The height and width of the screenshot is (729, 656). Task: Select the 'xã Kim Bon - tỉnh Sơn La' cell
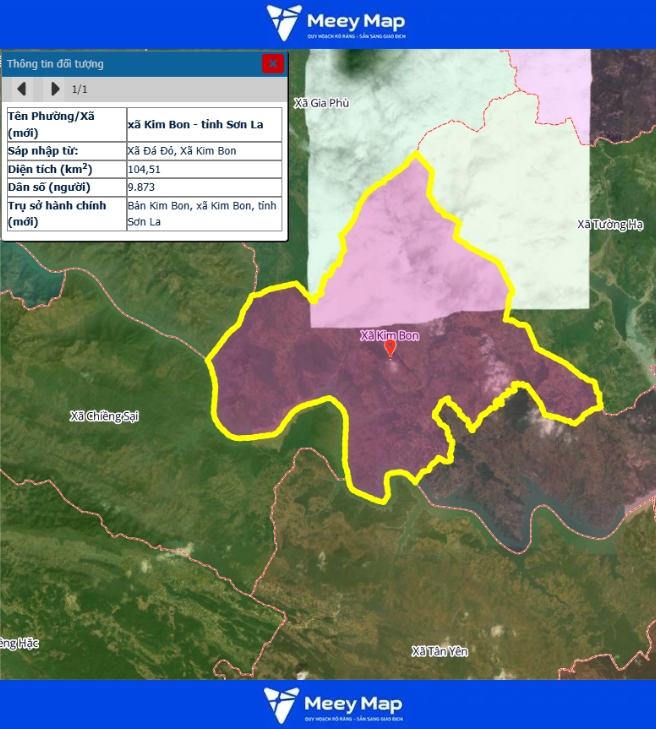(x=204, y=125)
